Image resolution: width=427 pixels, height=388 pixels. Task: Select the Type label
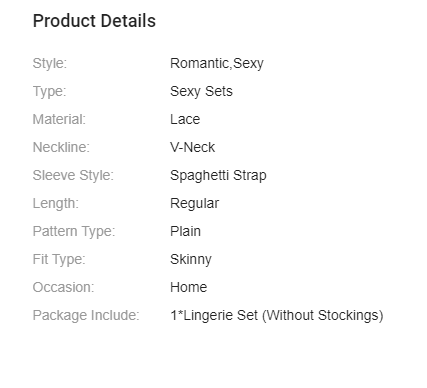click(x=49, y=91)
